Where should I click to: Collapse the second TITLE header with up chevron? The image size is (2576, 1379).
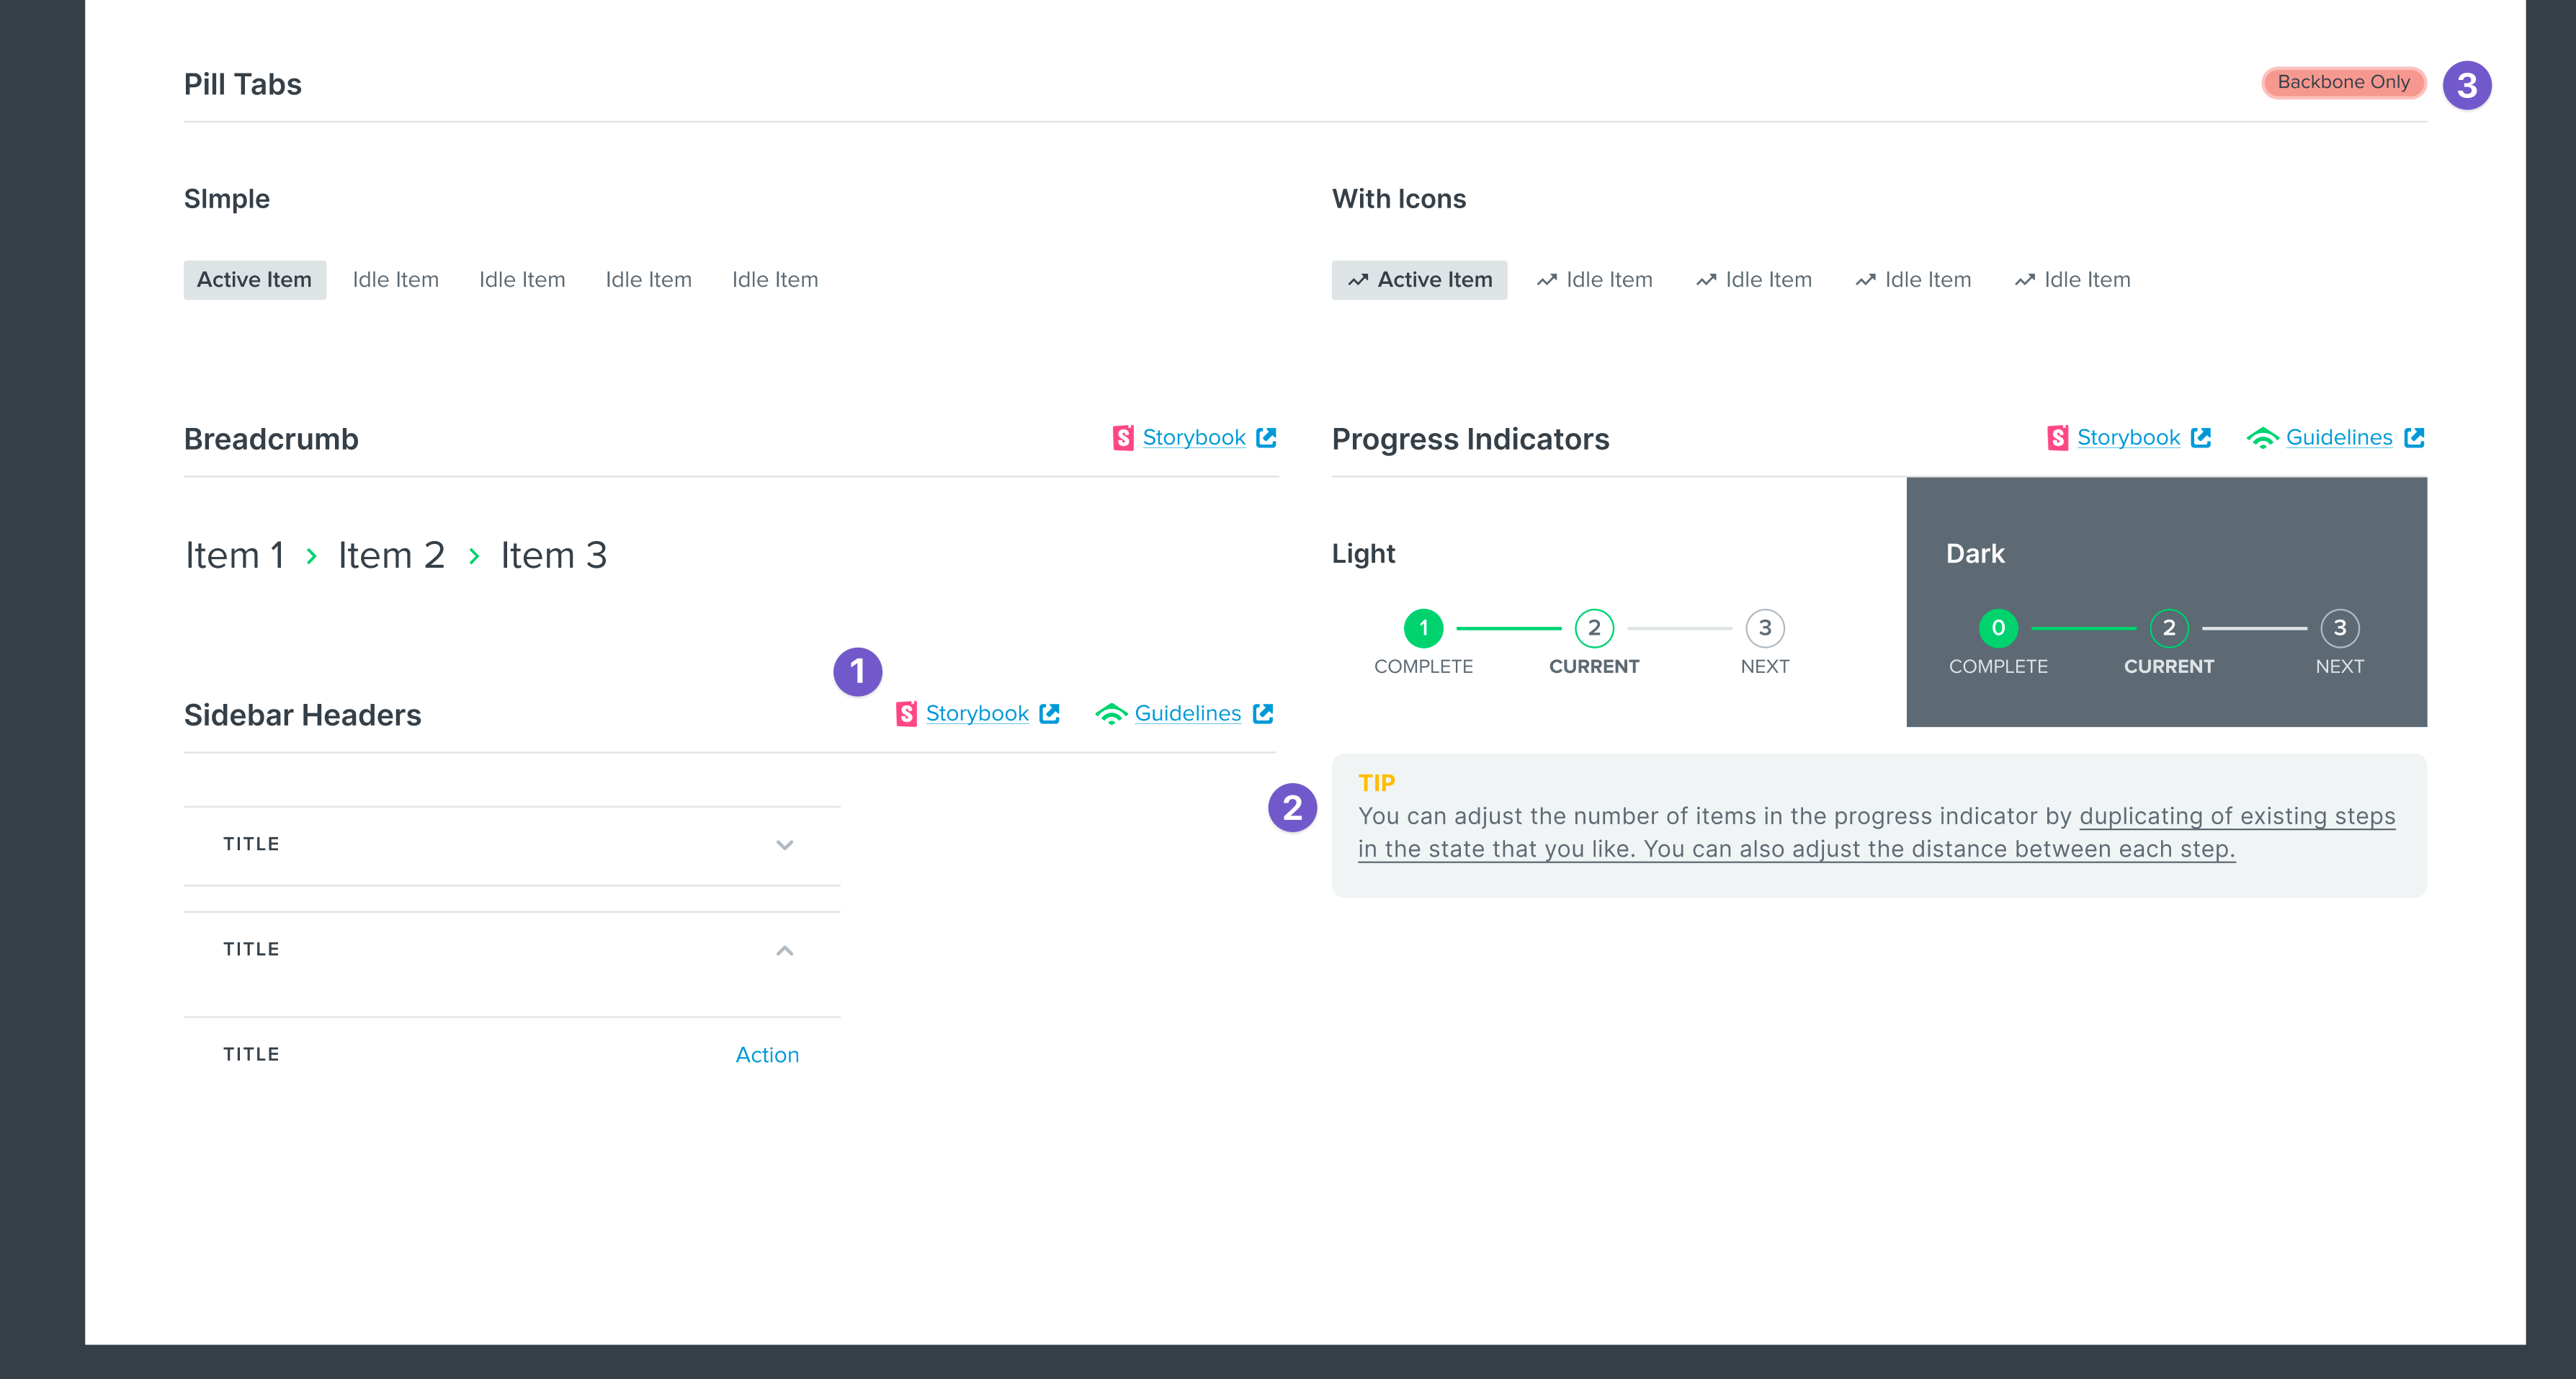pyautogui.click(x=785, y=950)
